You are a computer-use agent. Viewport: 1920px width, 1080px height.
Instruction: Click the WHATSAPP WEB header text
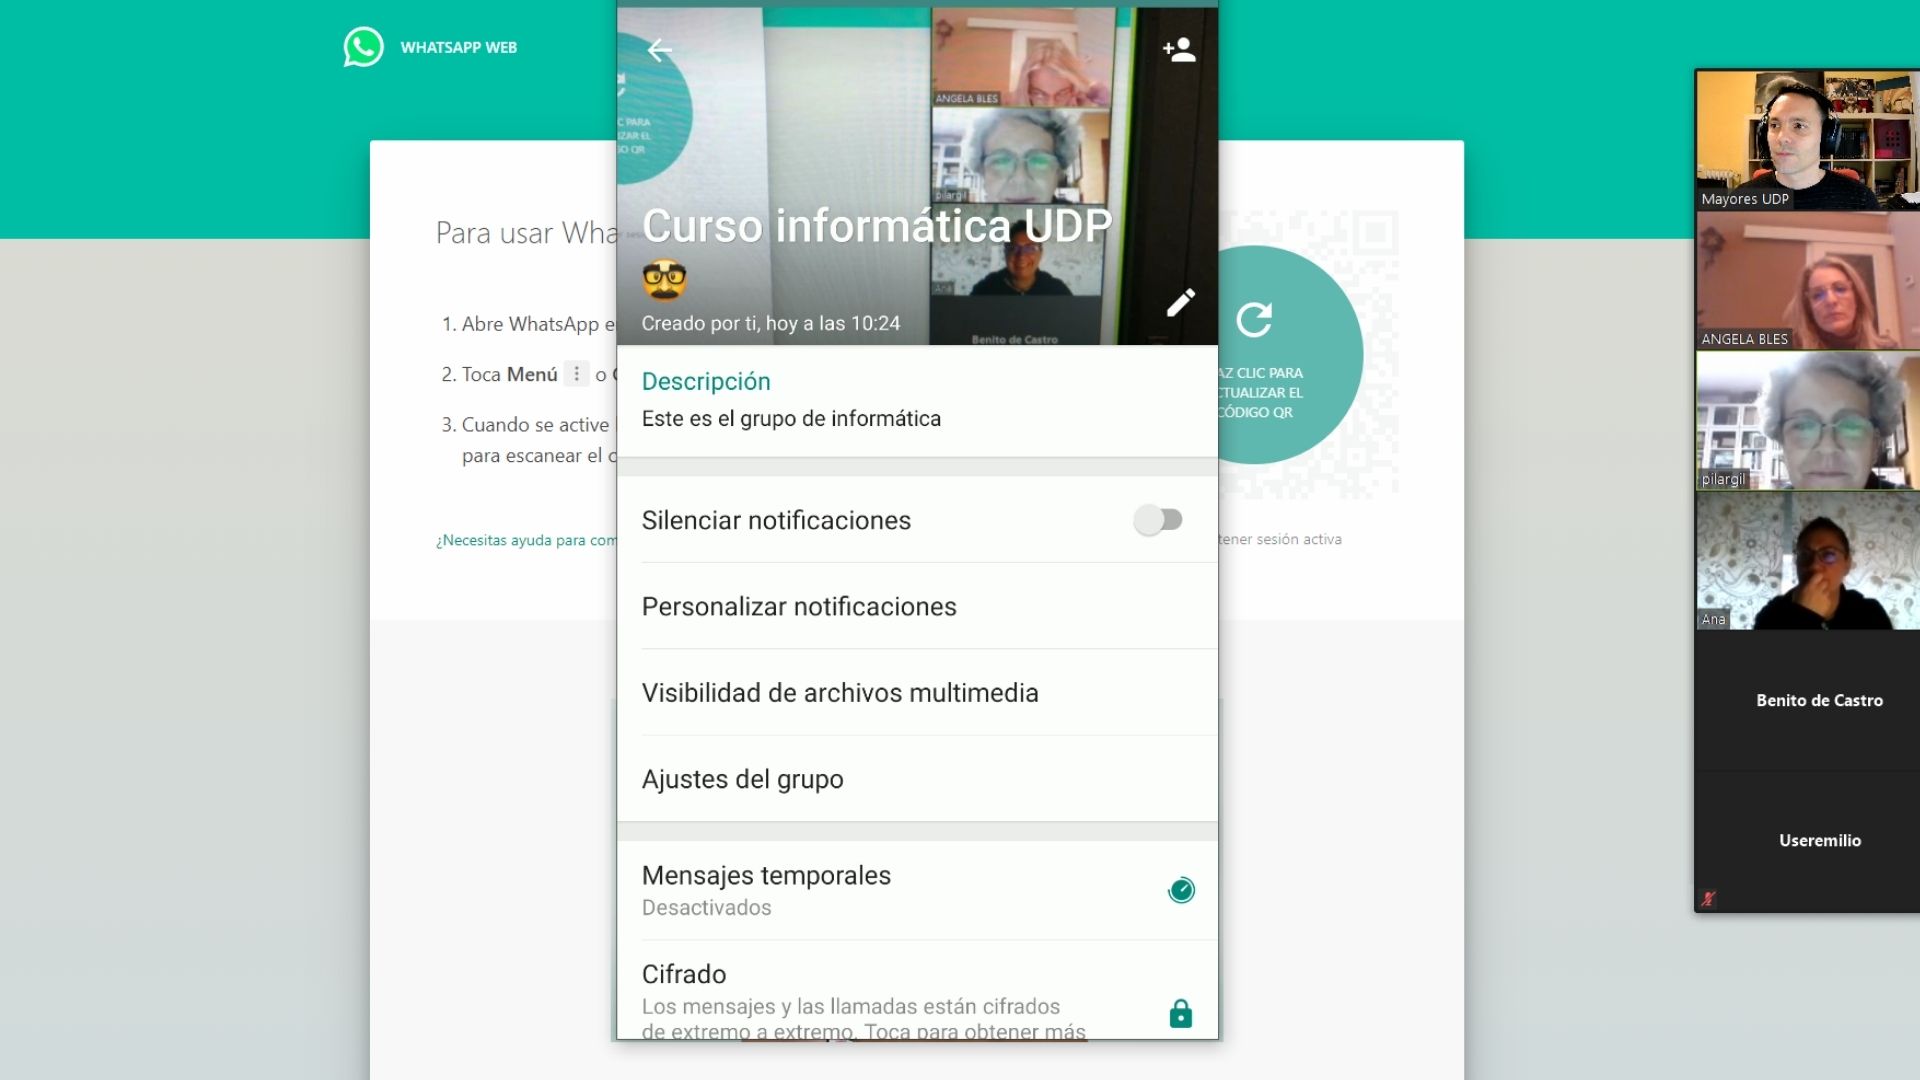459,47
